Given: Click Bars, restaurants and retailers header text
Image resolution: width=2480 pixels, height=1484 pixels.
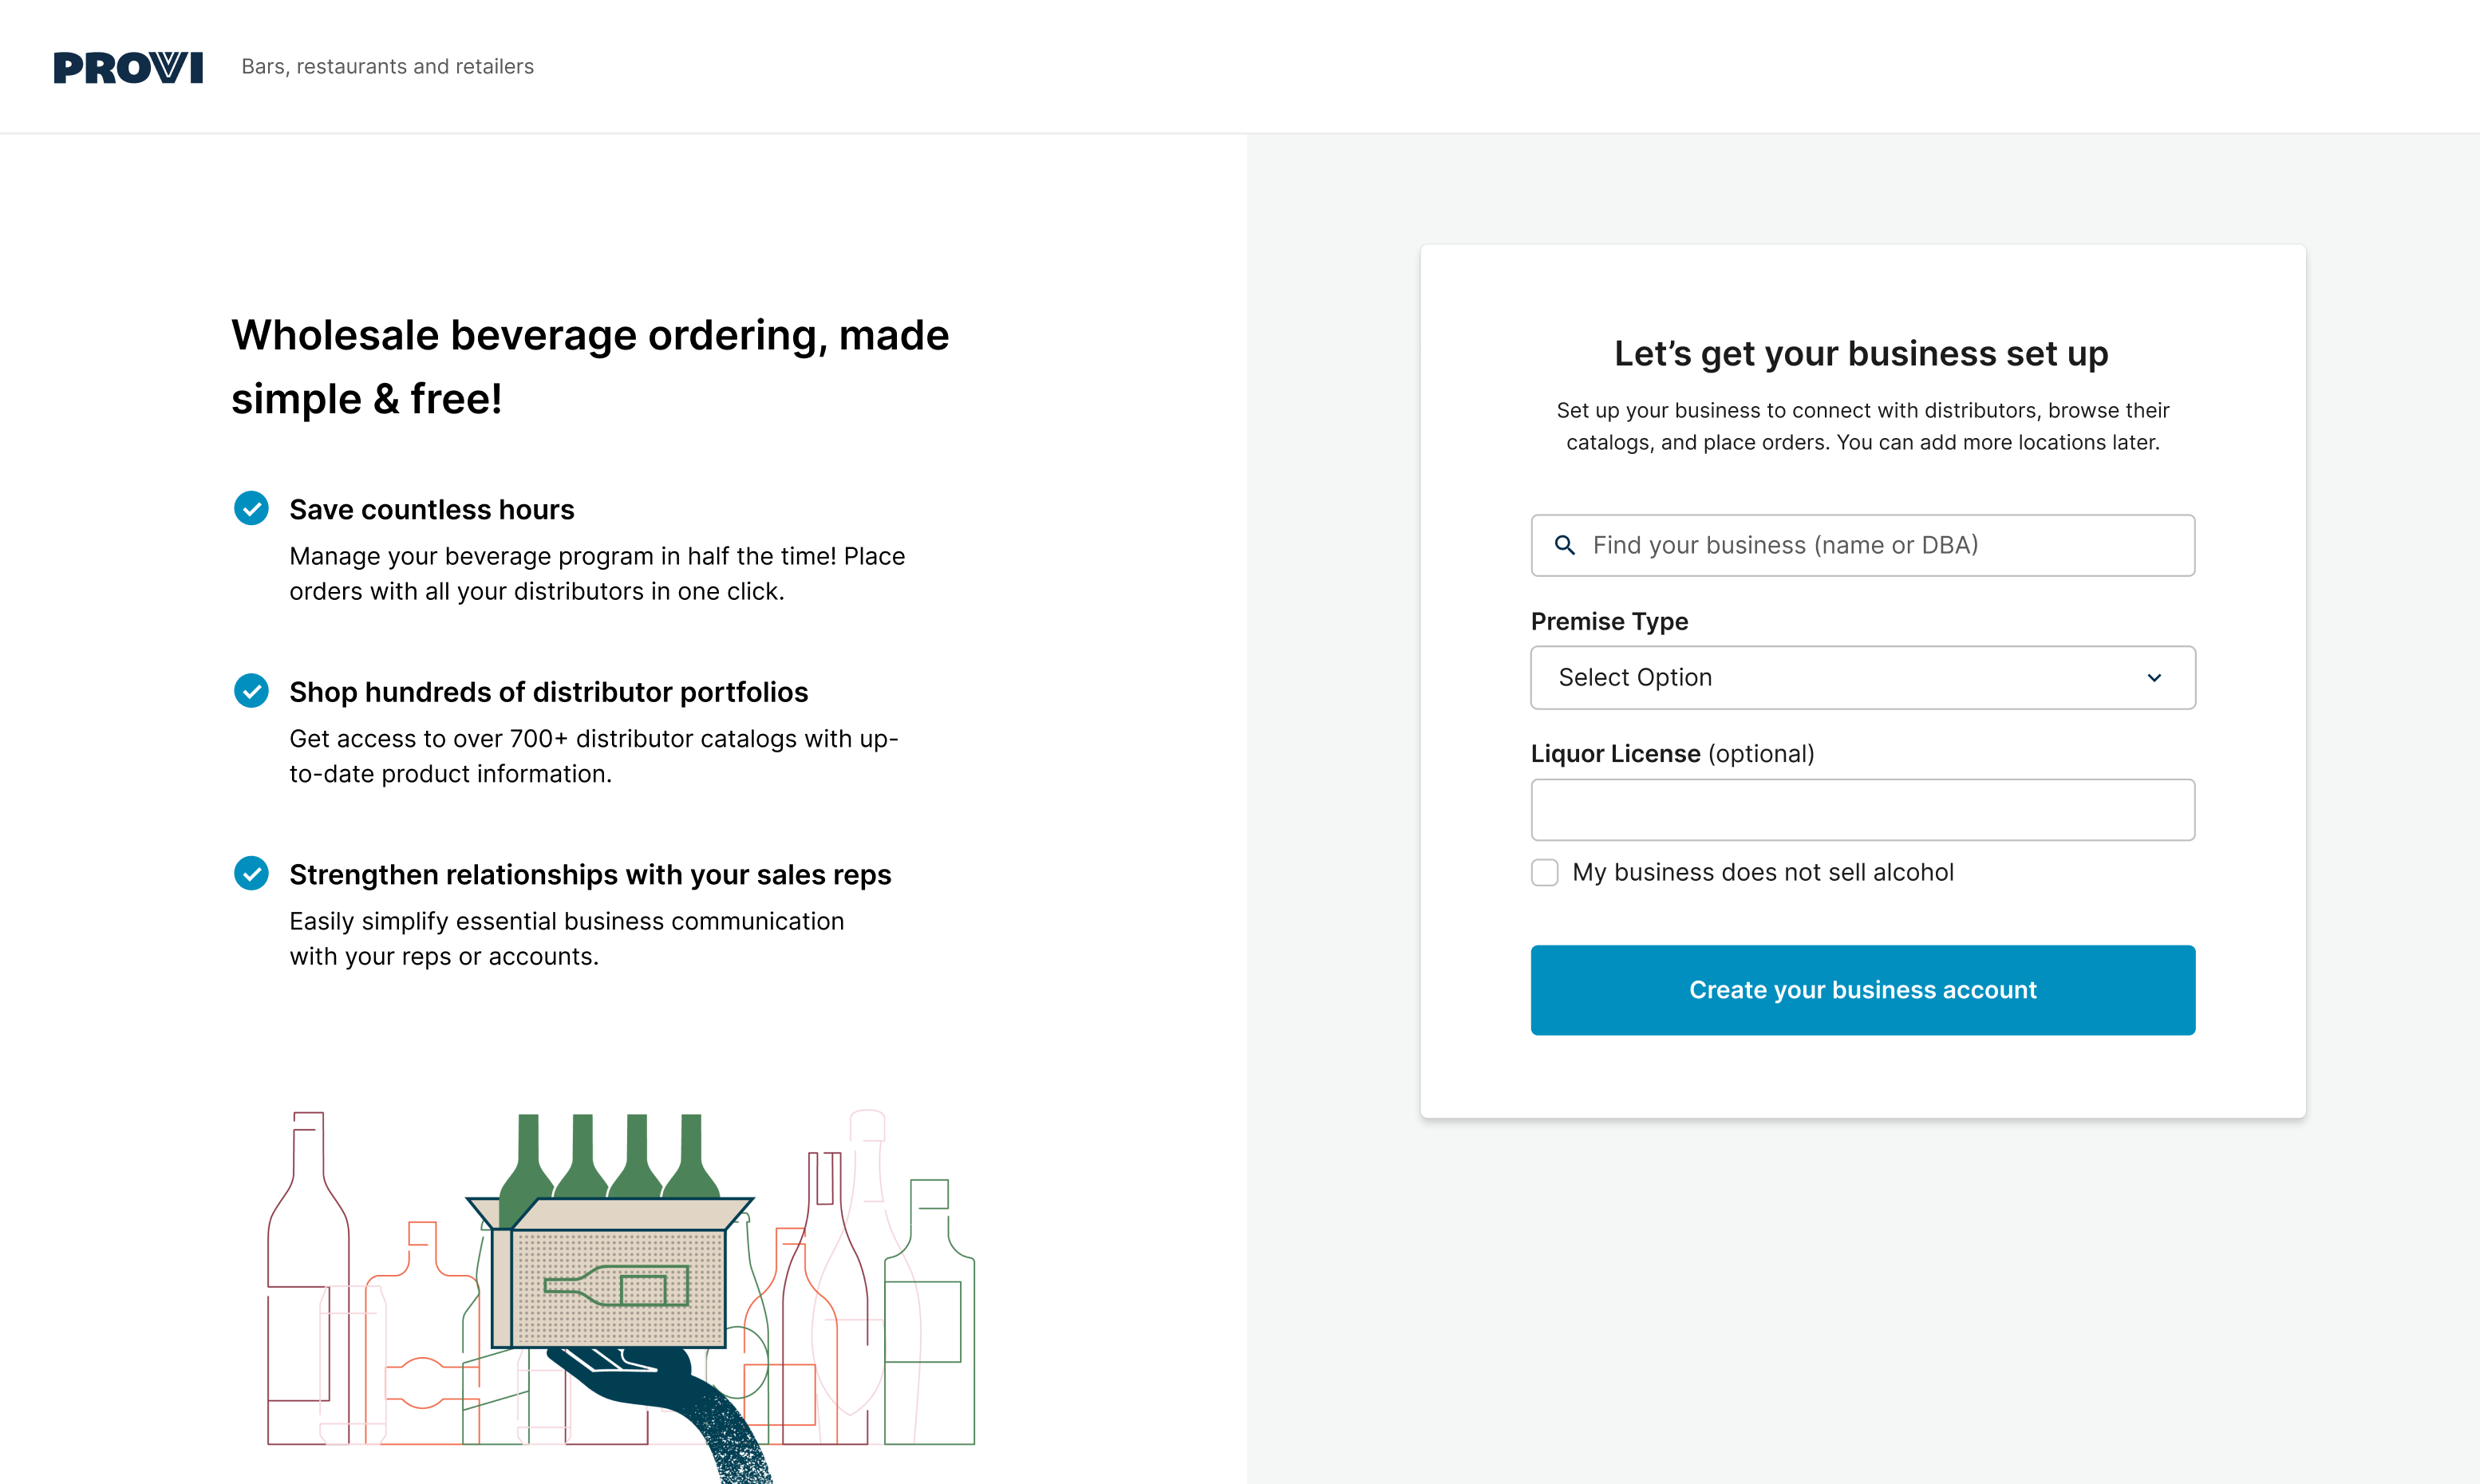Looking at the screenshot, I should (x=387, y=67).
